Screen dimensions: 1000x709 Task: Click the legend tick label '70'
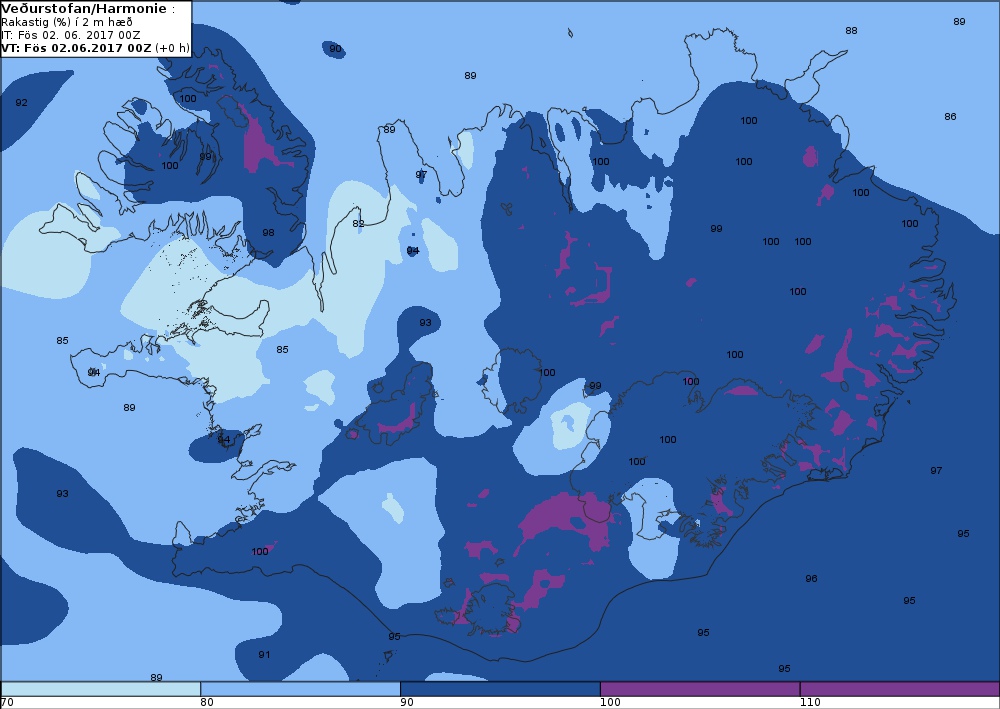7,702
